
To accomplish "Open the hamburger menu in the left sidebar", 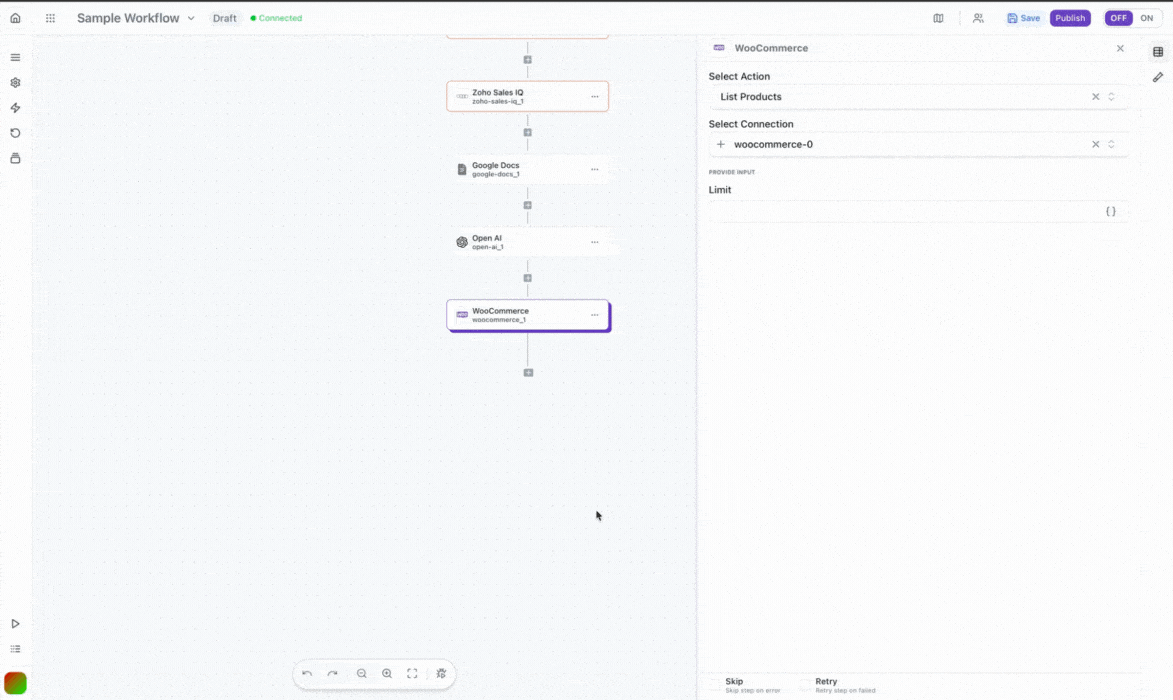I will point(15,57).
